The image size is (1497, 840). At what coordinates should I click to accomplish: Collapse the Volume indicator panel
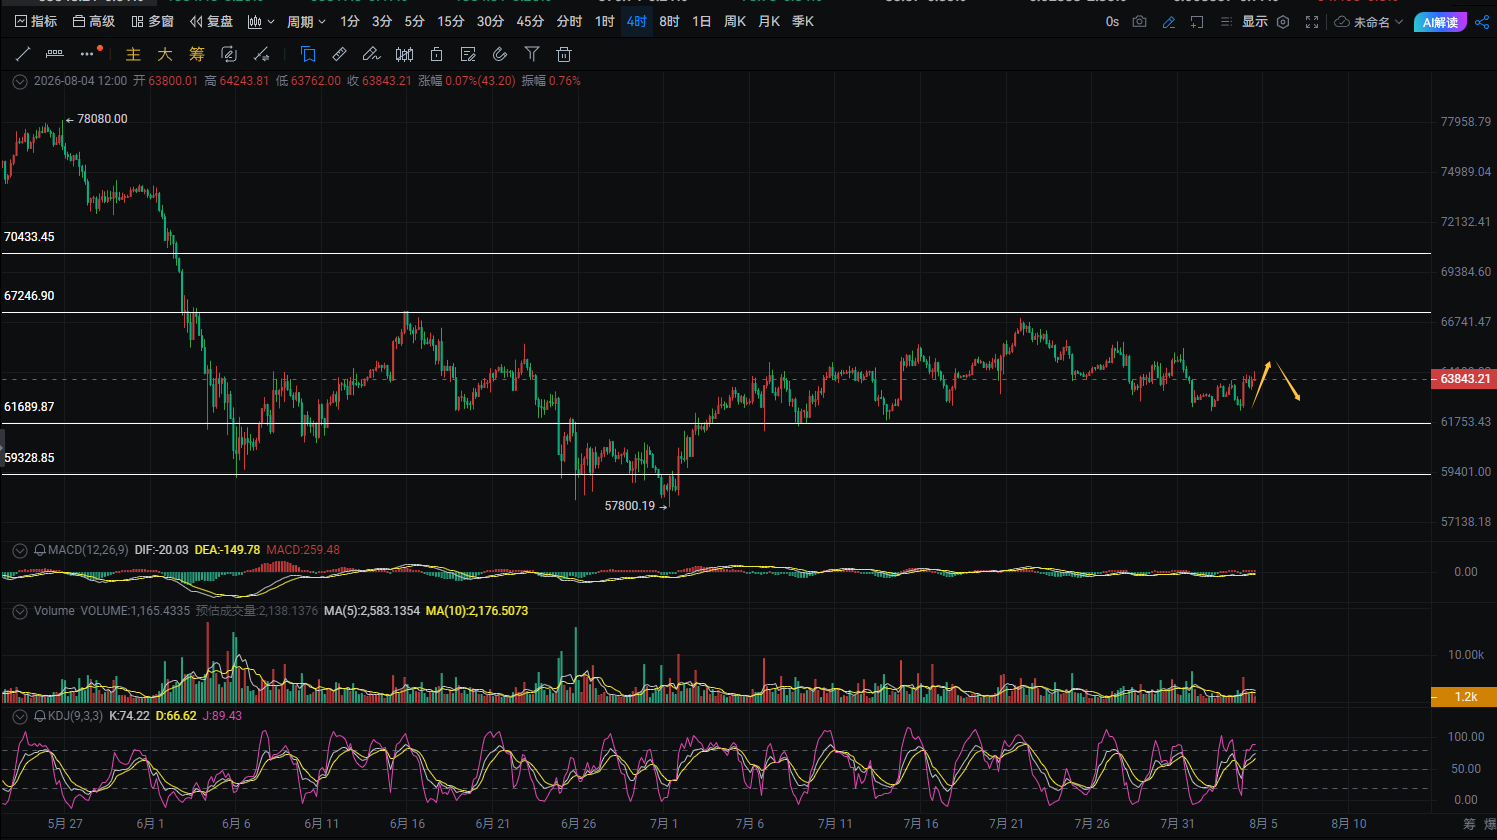(x=19, y=611)
